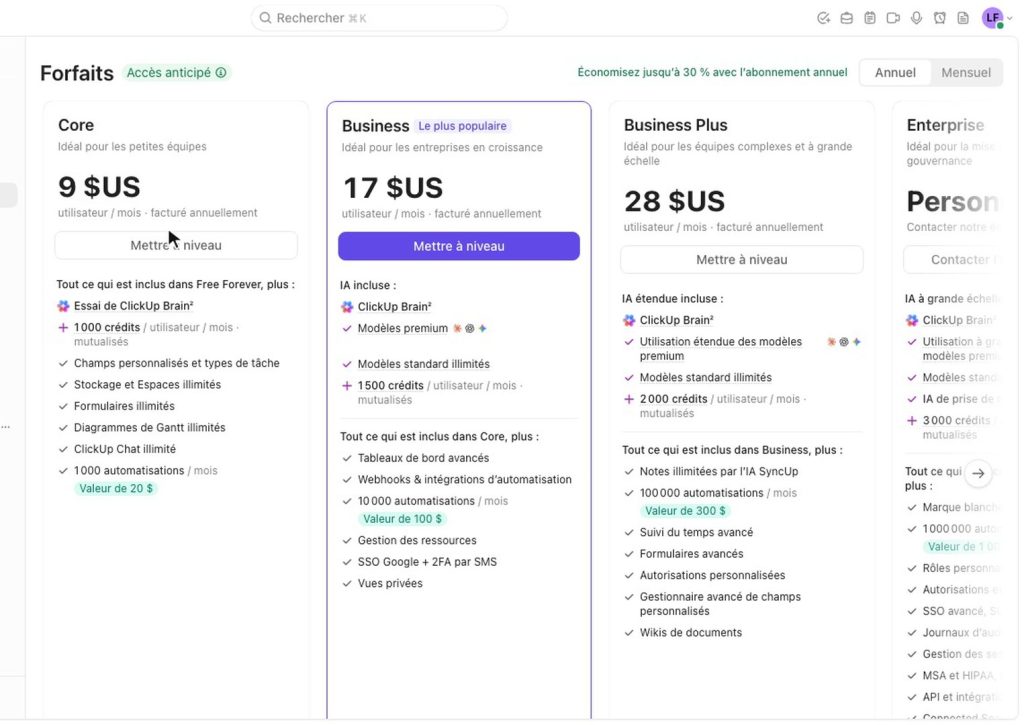Image resolution: width=1024 pixels, height=725 pixels.
Task: Click the Valeur de 300 $ tag
Action: (685, 511)
